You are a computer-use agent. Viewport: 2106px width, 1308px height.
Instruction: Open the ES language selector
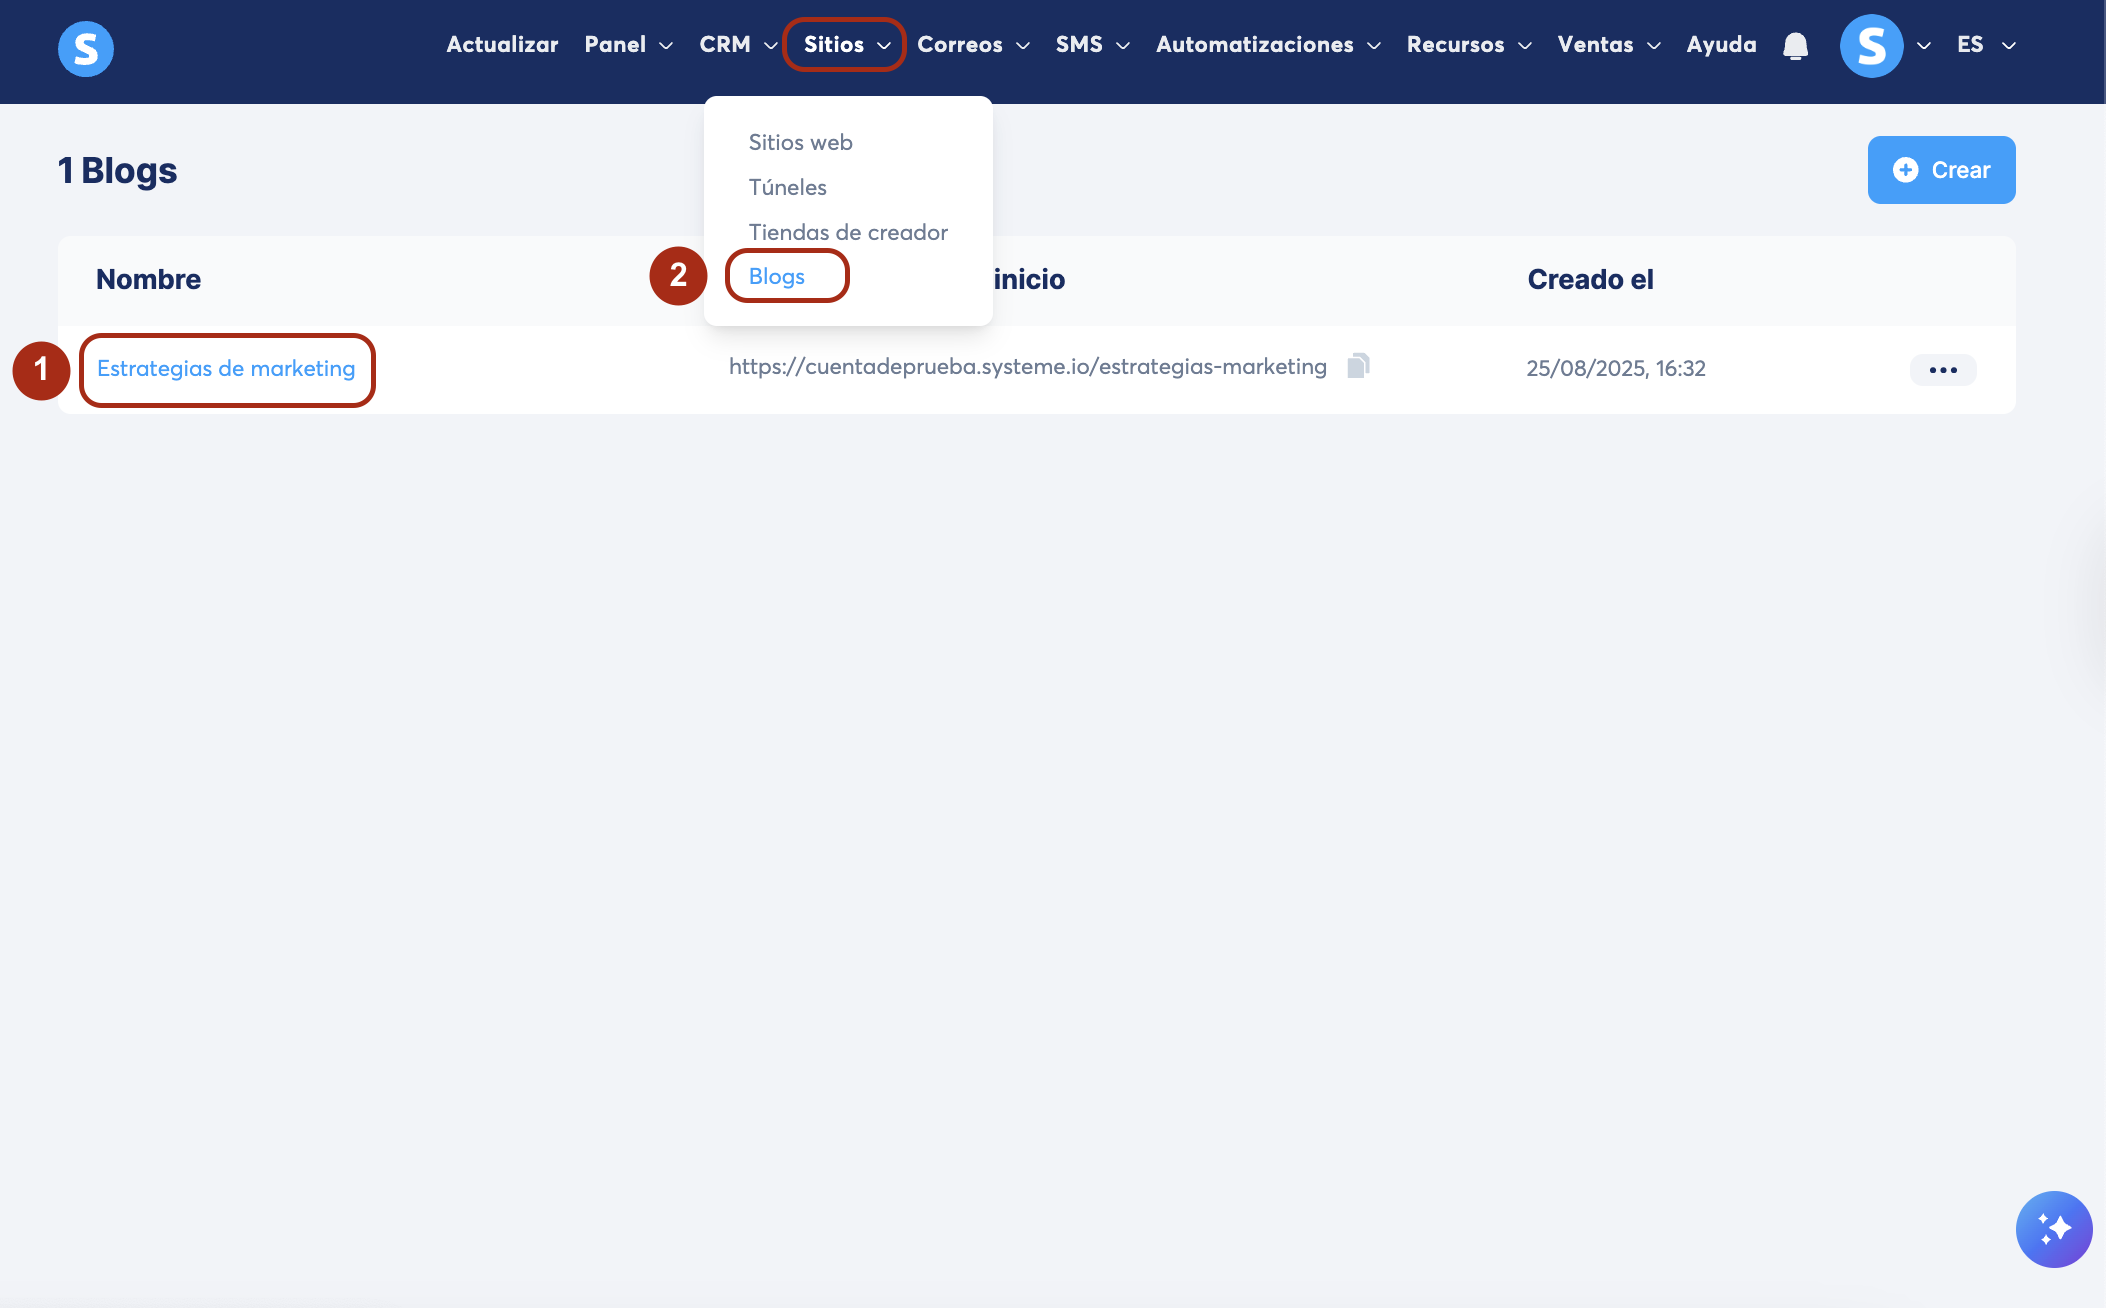[x=1985, y=45]
